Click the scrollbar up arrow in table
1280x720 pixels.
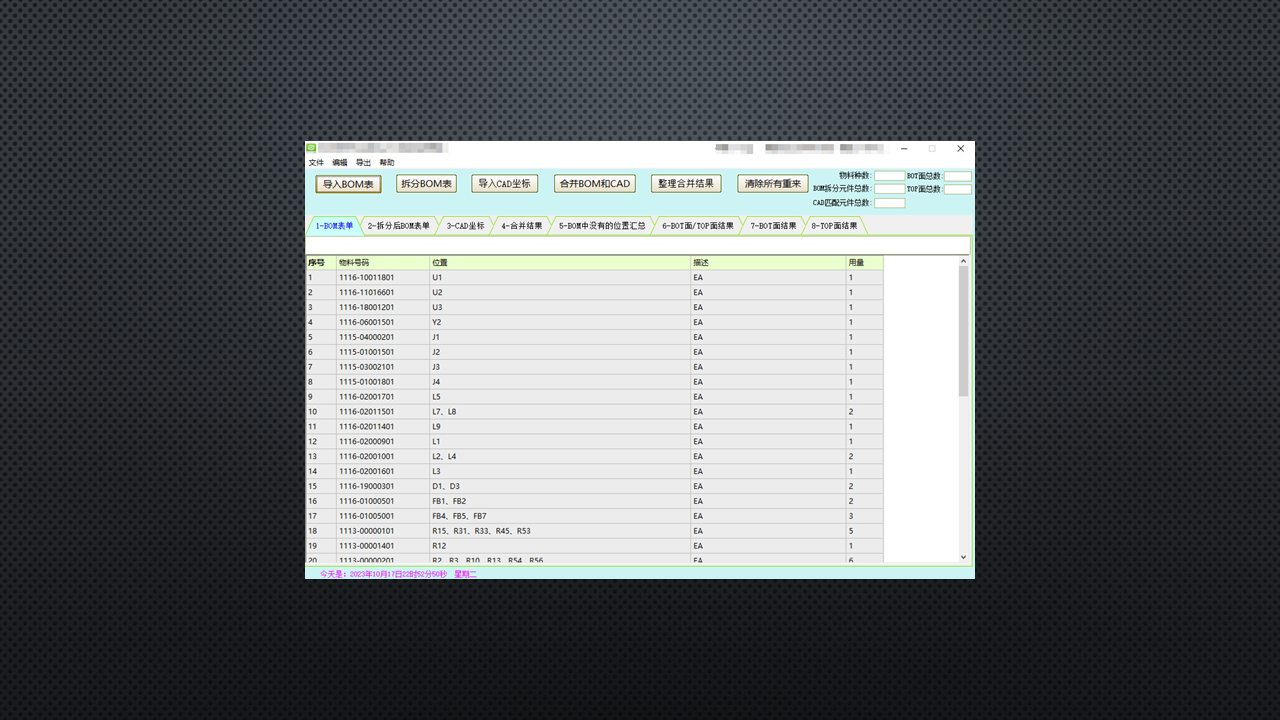coord(964,262)
